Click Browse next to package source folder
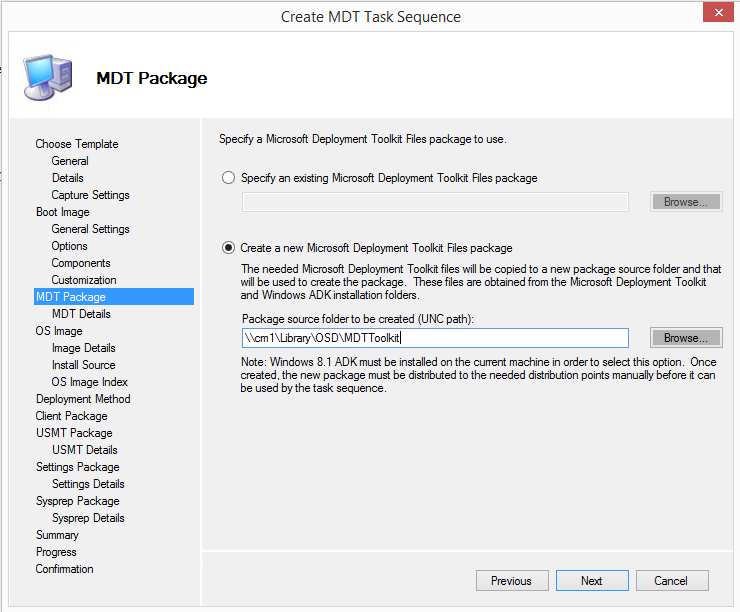Screen dimensions: 740x612 [686, 338]
